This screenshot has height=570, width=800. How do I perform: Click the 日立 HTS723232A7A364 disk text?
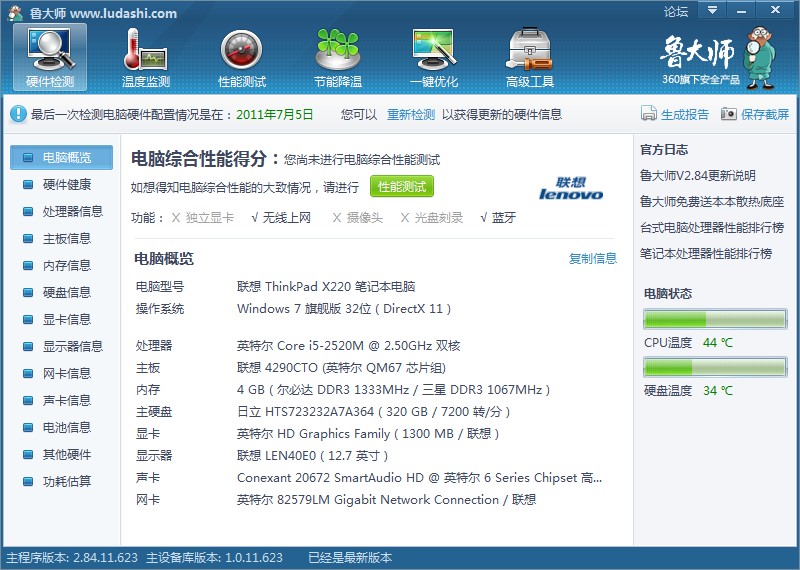373,412
